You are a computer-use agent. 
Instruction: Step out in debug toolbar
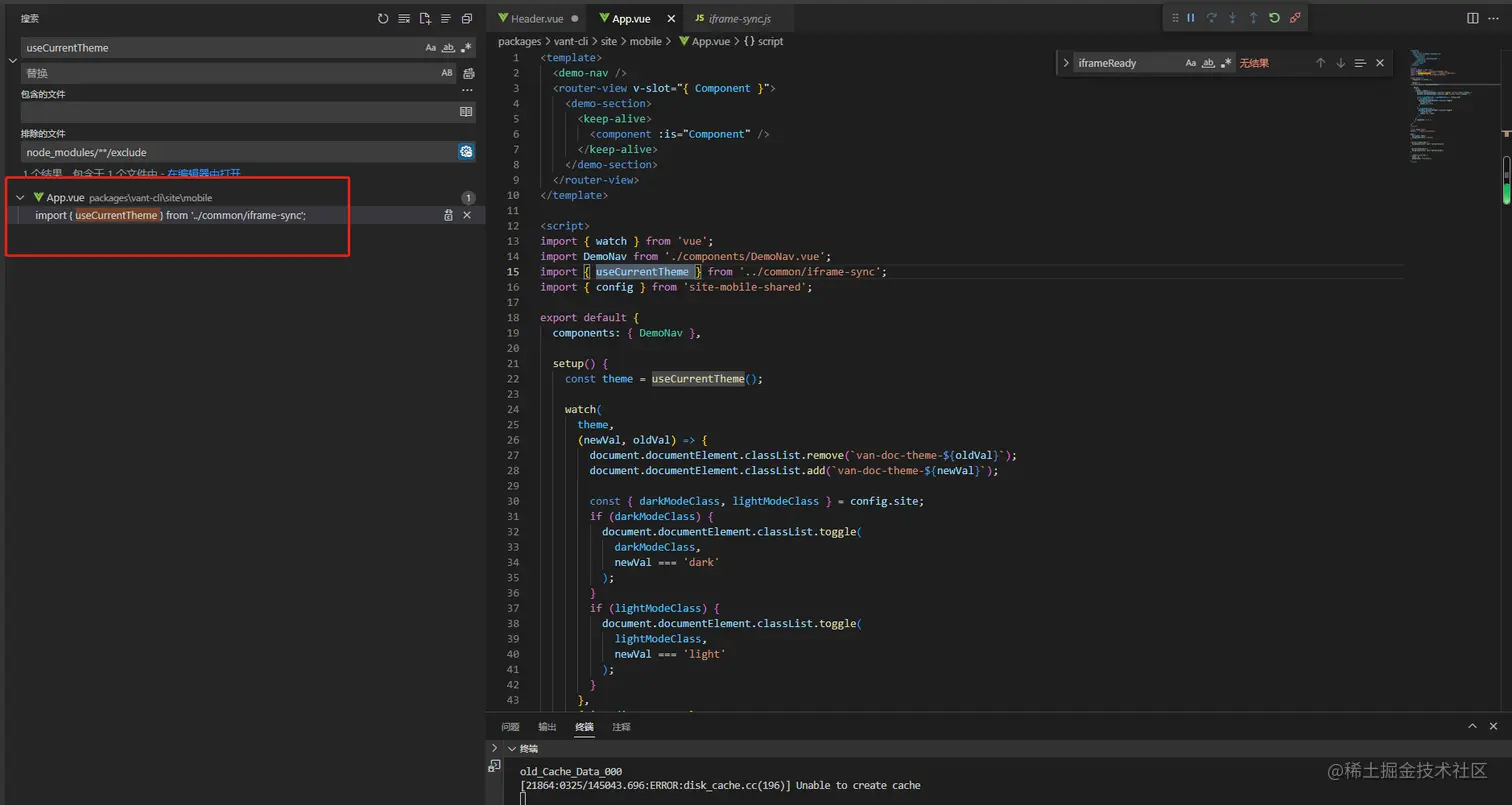[1253, 18]
